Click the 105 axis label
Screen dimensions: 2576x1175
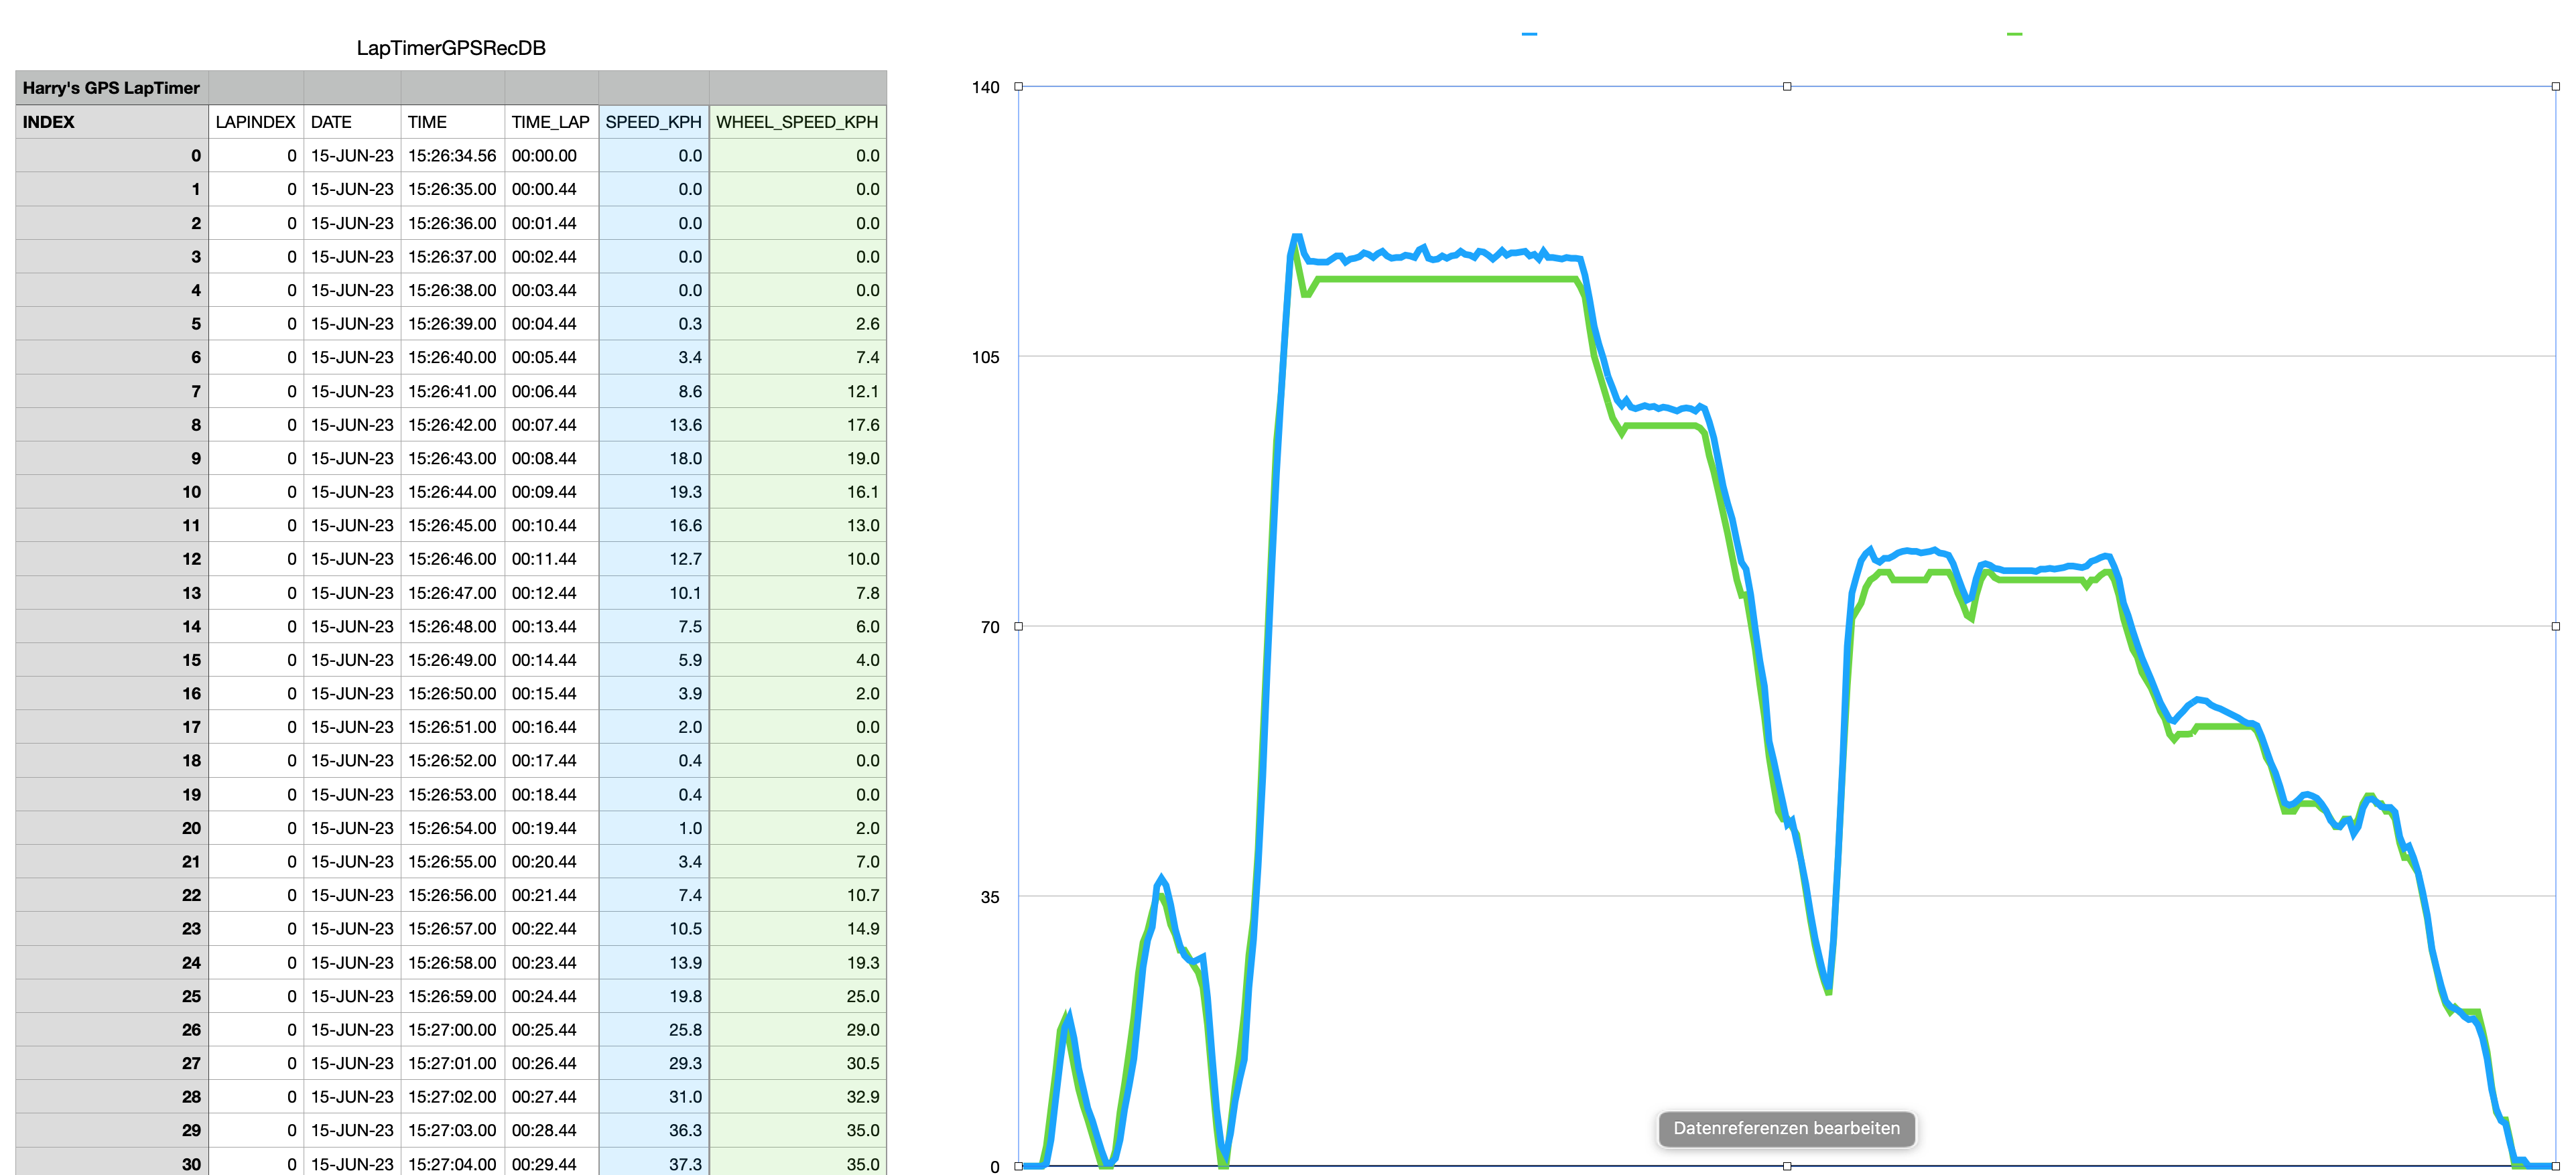(x=985, y=357)
